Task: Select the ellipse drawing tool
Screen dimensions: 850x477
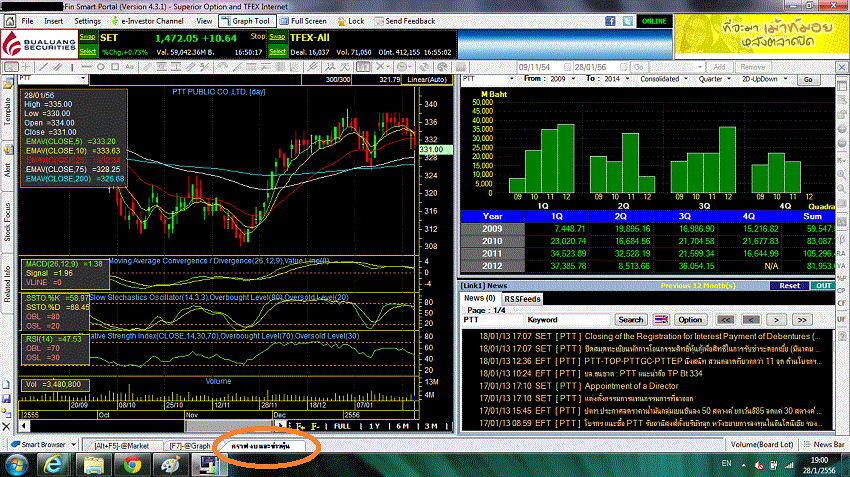Action: coord(101,67)
